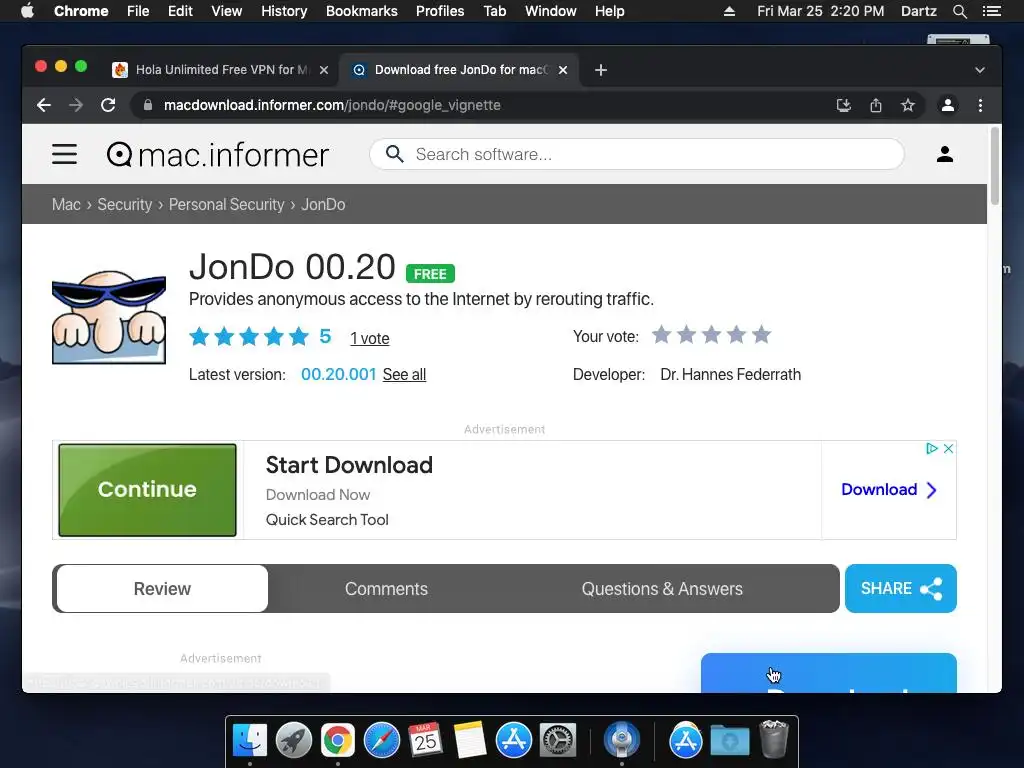Screen dimensions: 1024x768
Task: Open Finder from the Dock
Action: [x=250, y=741]
